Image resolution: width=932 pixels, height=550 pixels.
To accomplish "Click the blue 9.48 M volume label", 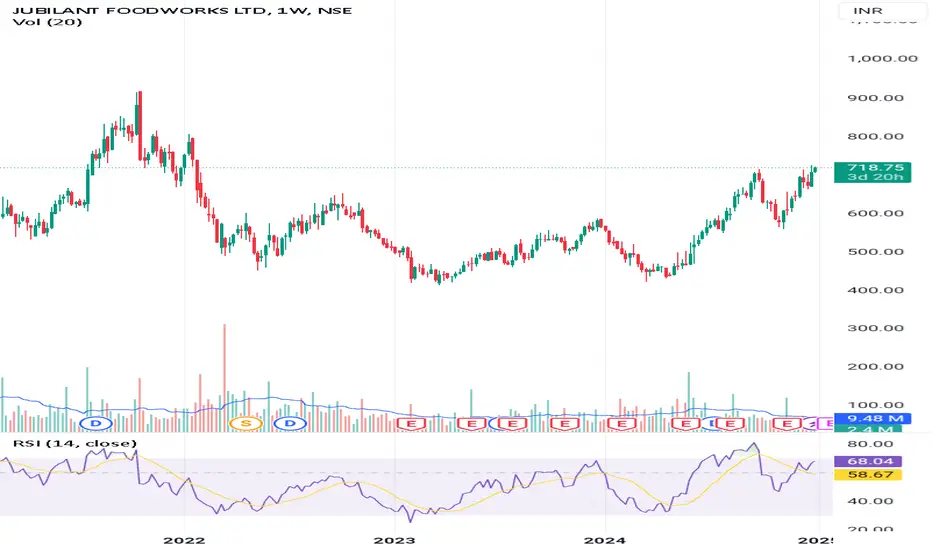I will click(x=872, y=419).
